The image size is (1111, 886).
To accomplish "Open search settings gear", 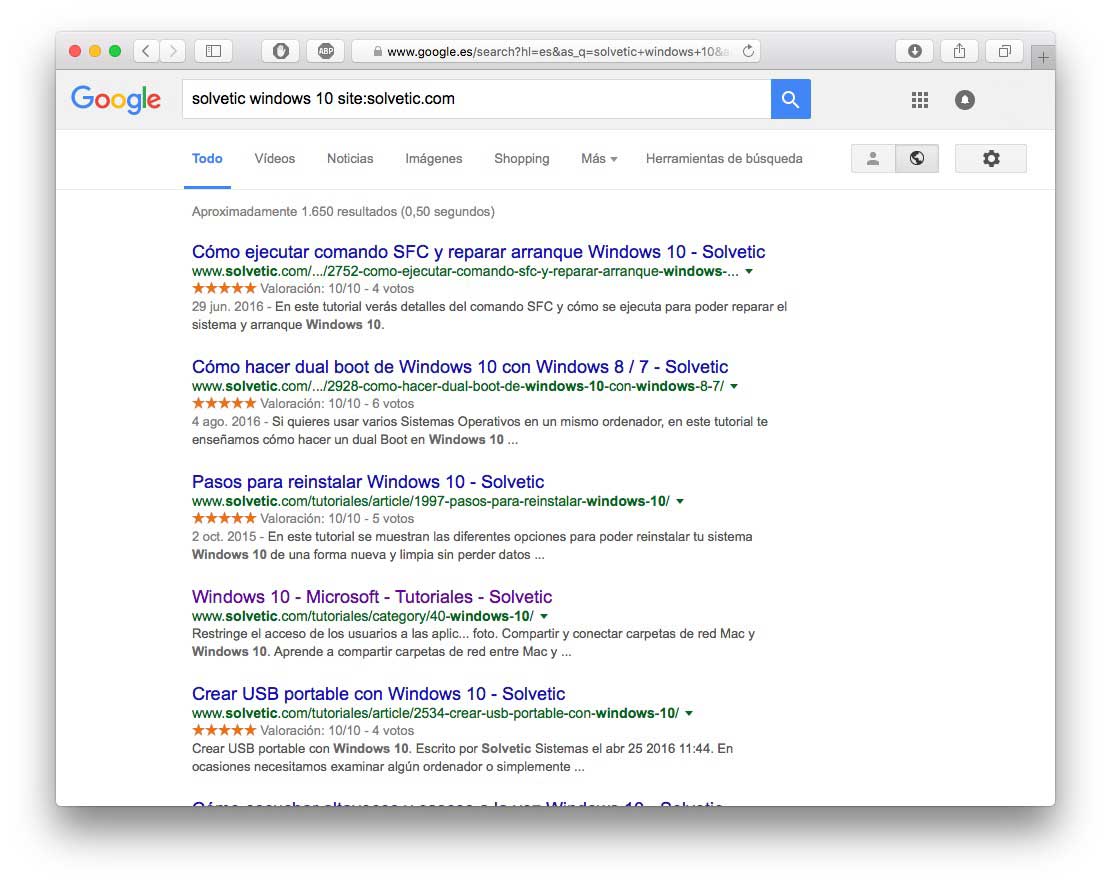I will click(x=991, y=159).
